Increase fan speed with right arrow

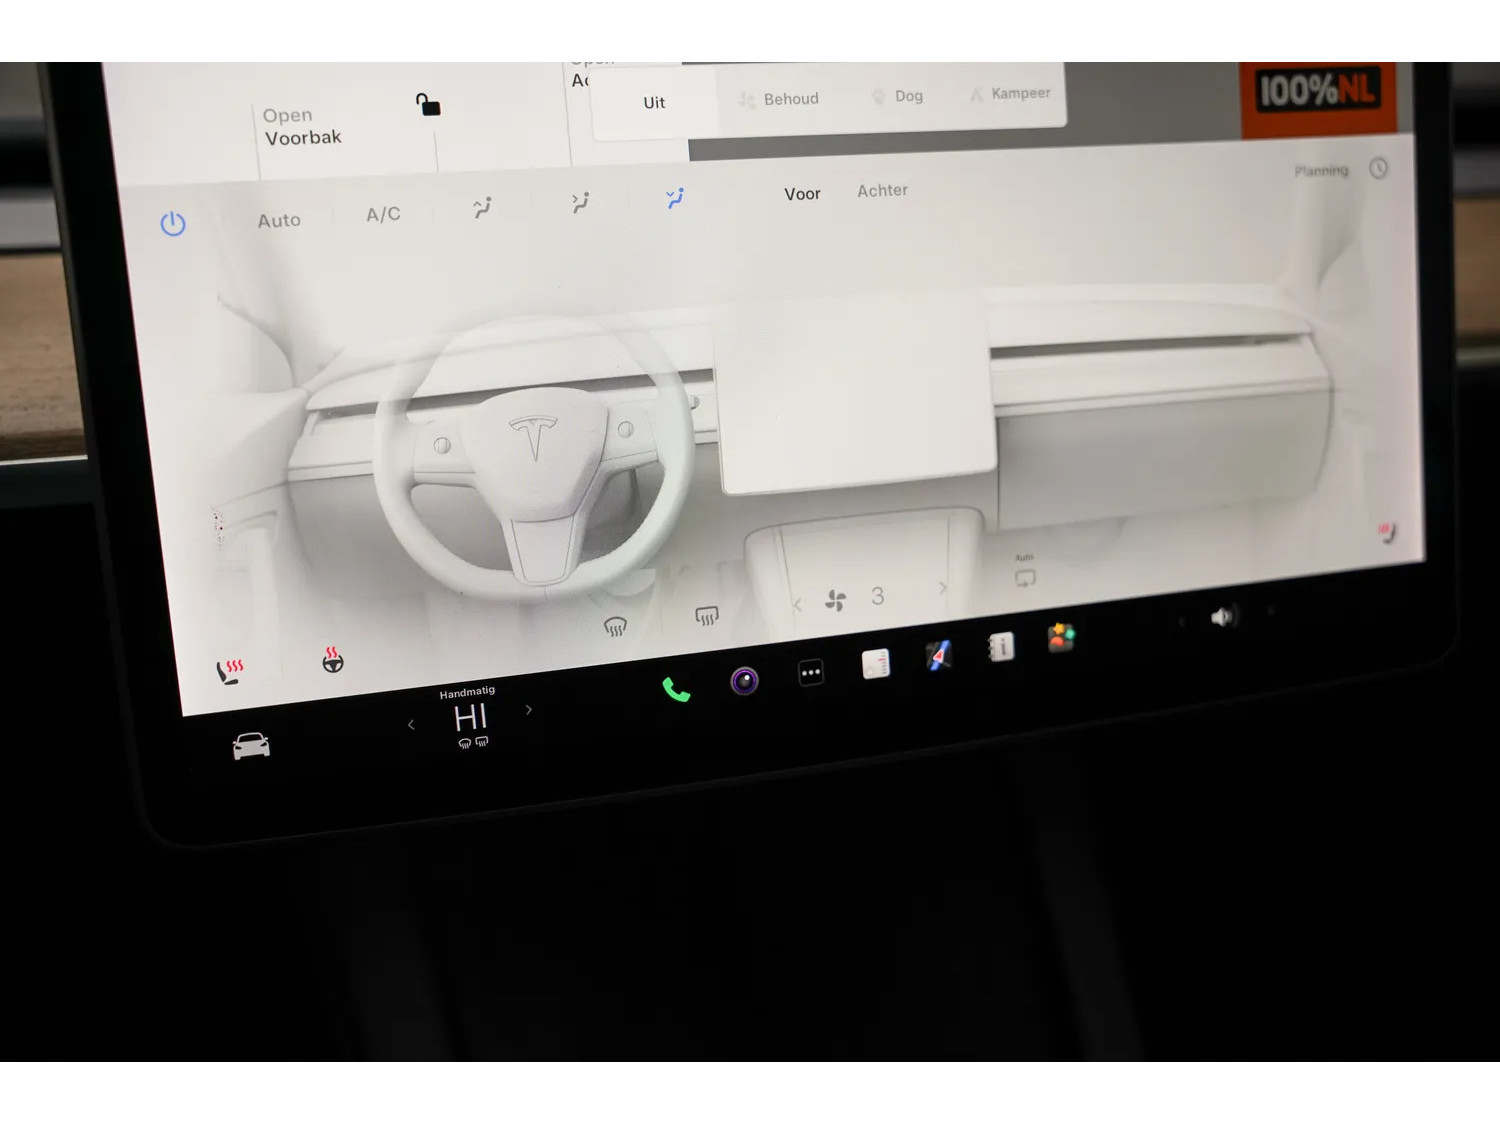coord(942,588)
